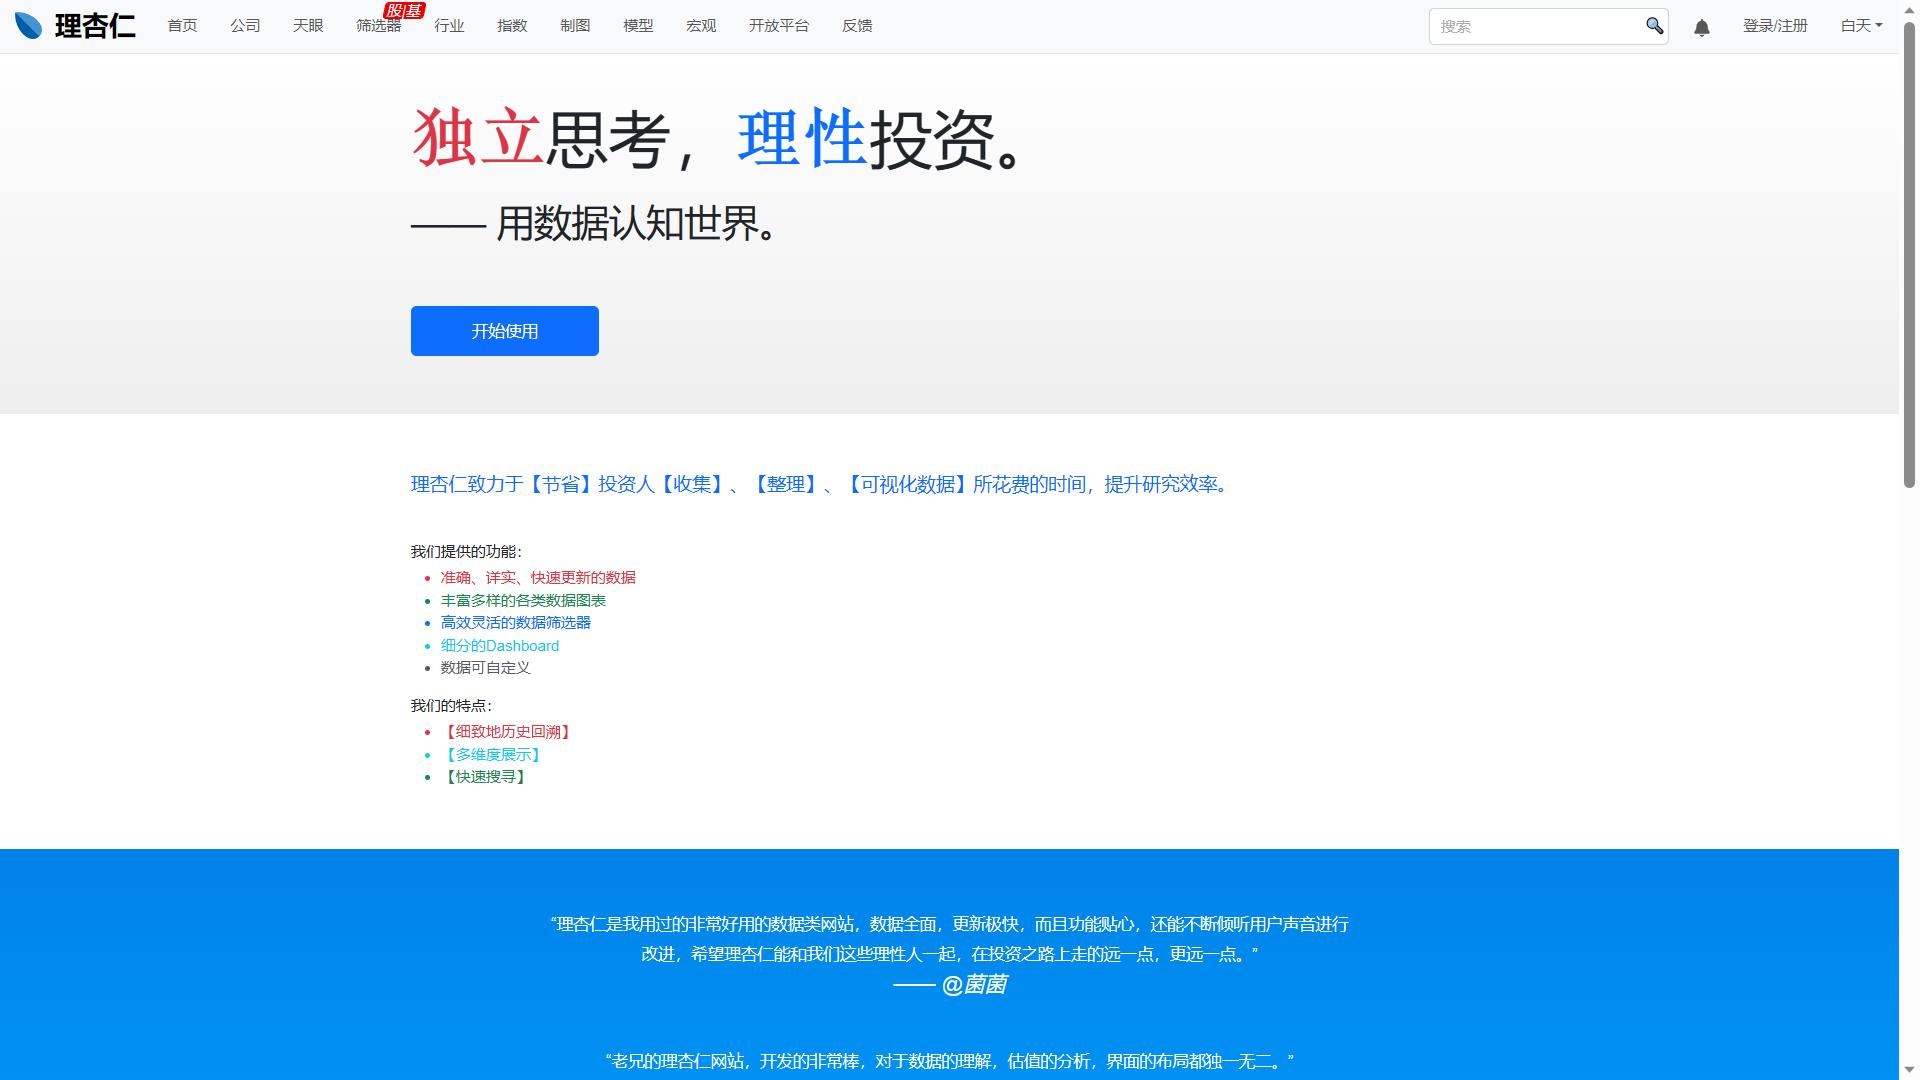Viewport: 1920px width, 1080px height.
Task: Open the 开放平台 page
Action: tap(780, 26)
